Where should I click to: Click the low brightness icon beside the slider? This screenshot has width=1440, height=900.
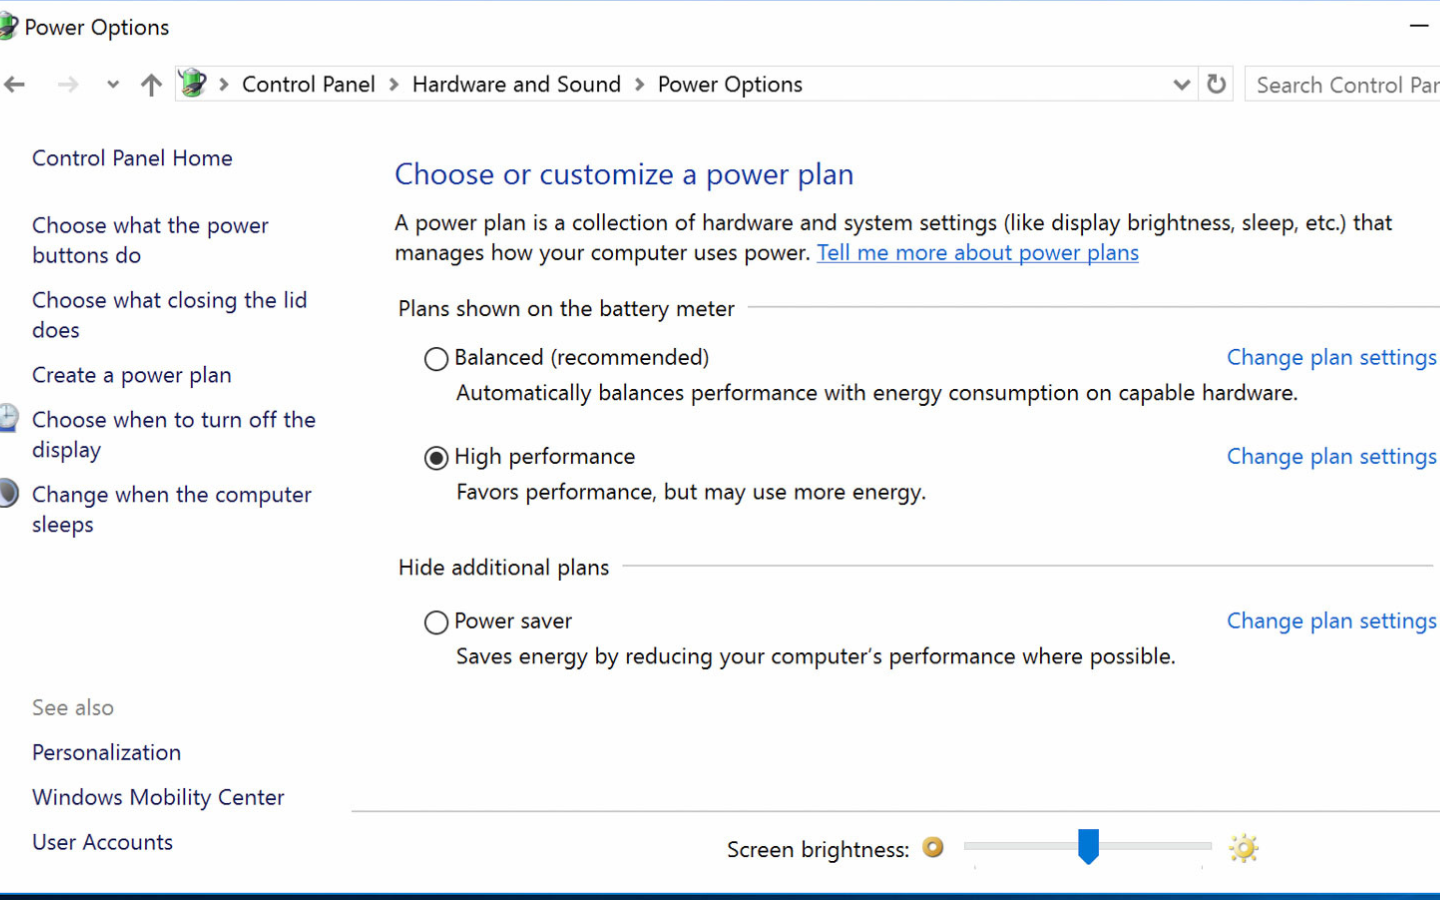click(933, 848)
